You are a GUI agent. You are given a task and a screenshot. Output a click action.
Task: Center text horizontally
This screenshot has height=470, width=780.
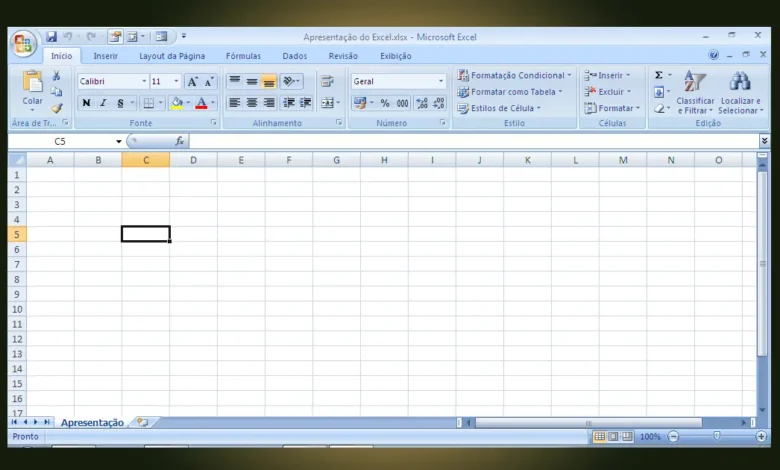[x=252, y=103]
